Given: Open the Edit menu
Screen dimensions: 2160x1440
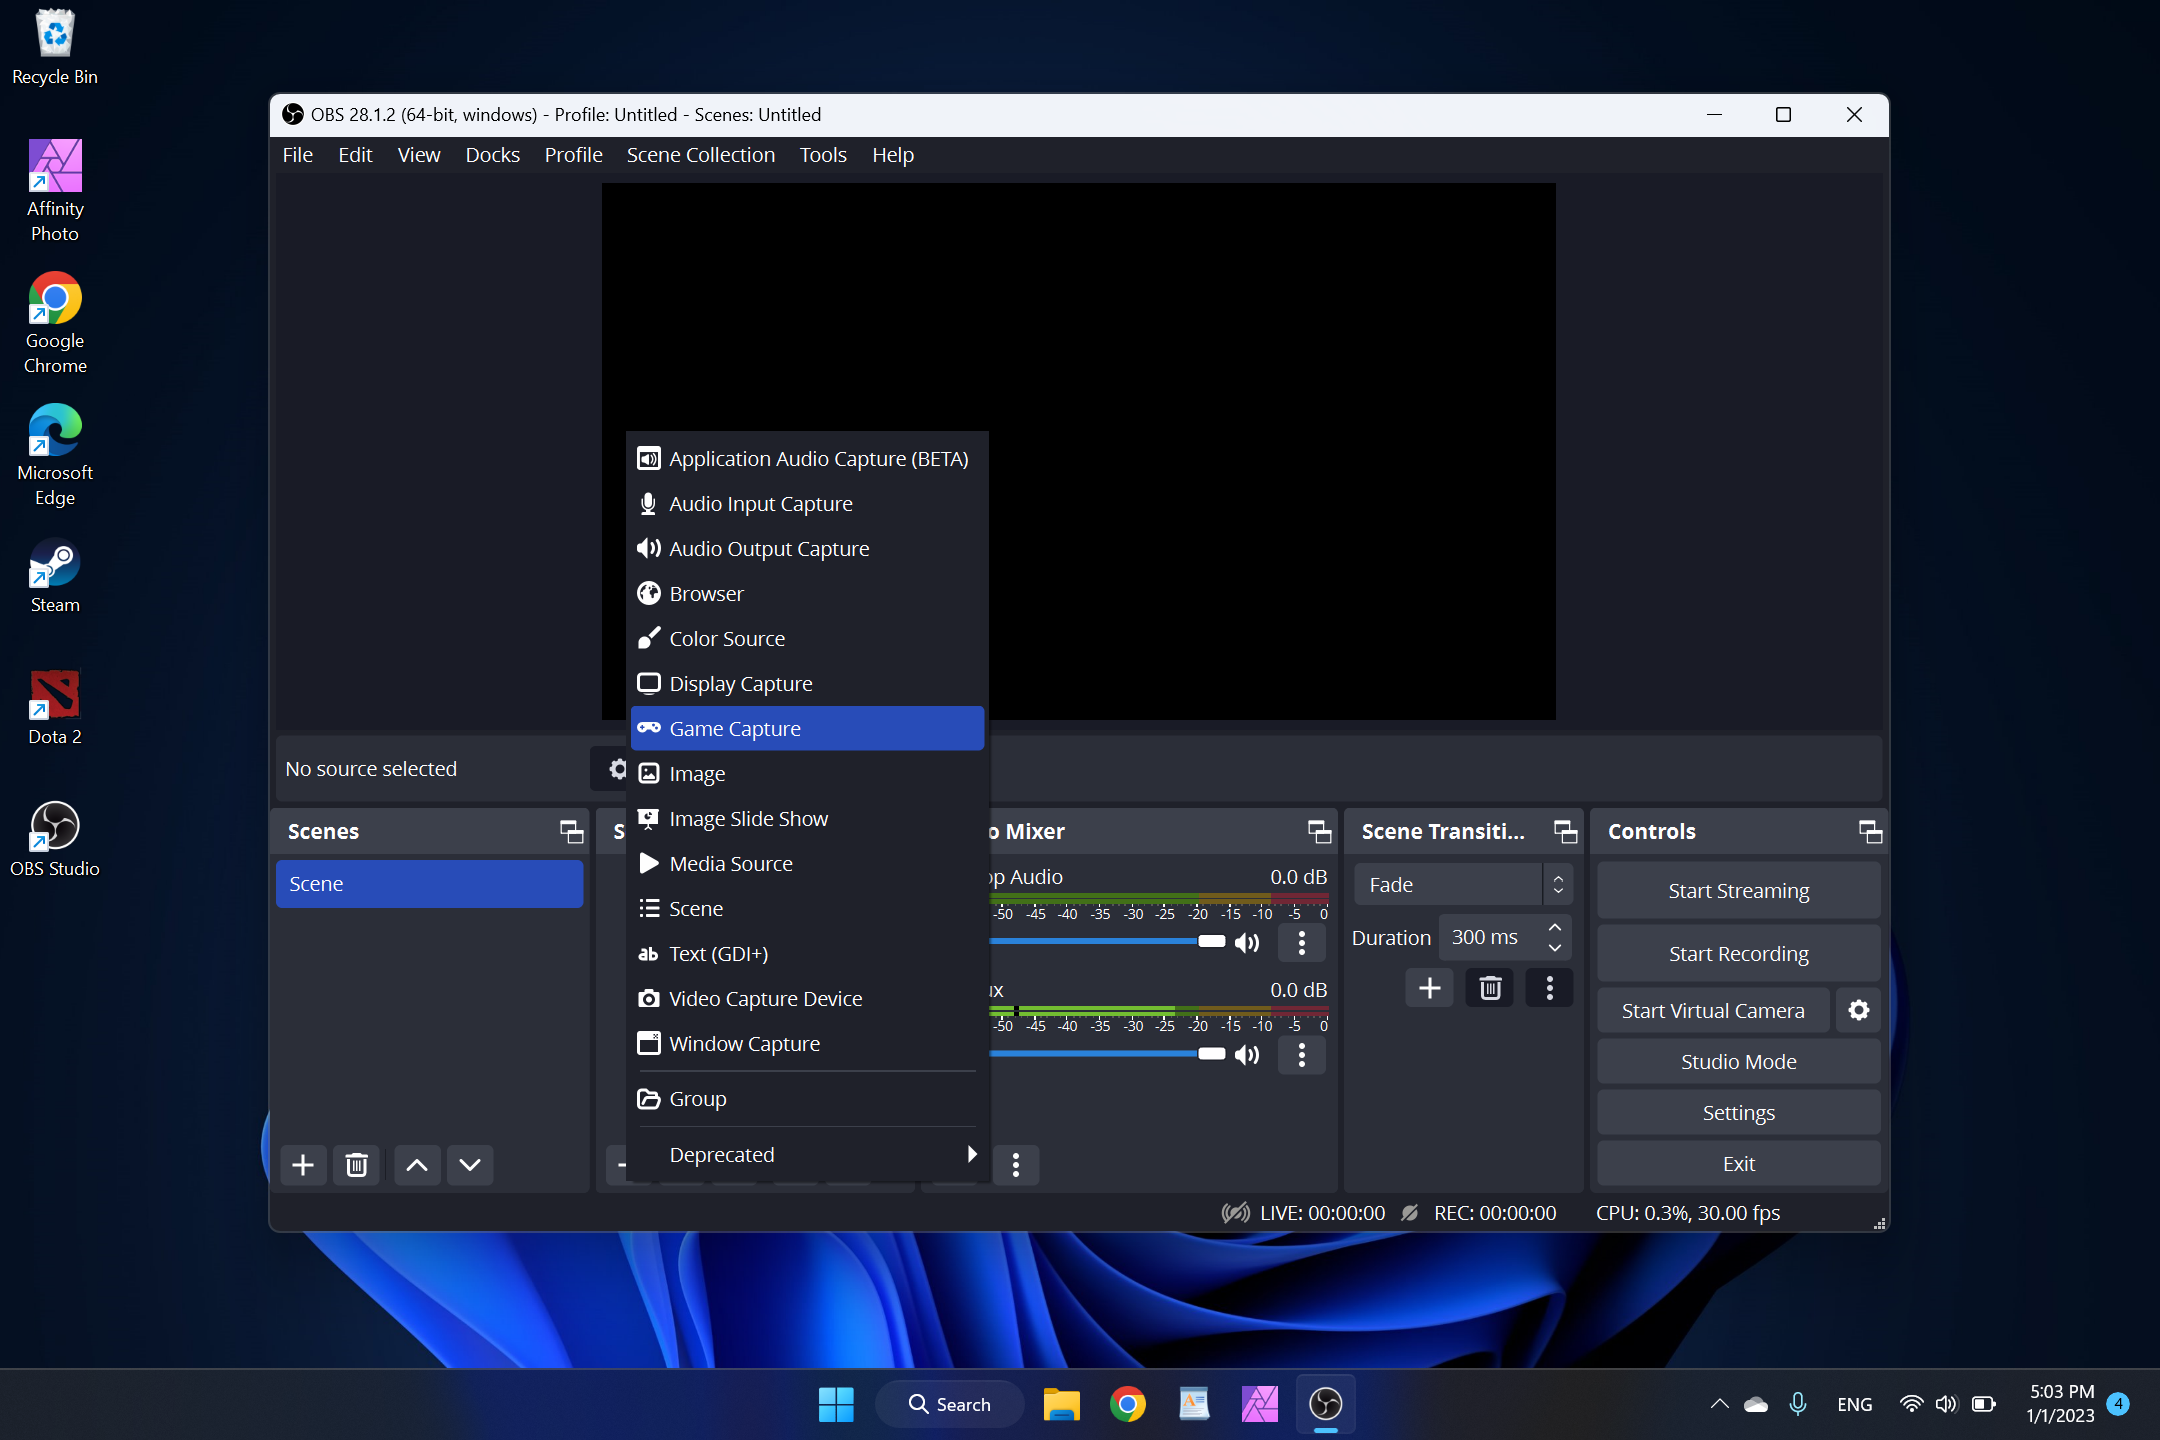Looking at the screenshot, I should point(355,155).
